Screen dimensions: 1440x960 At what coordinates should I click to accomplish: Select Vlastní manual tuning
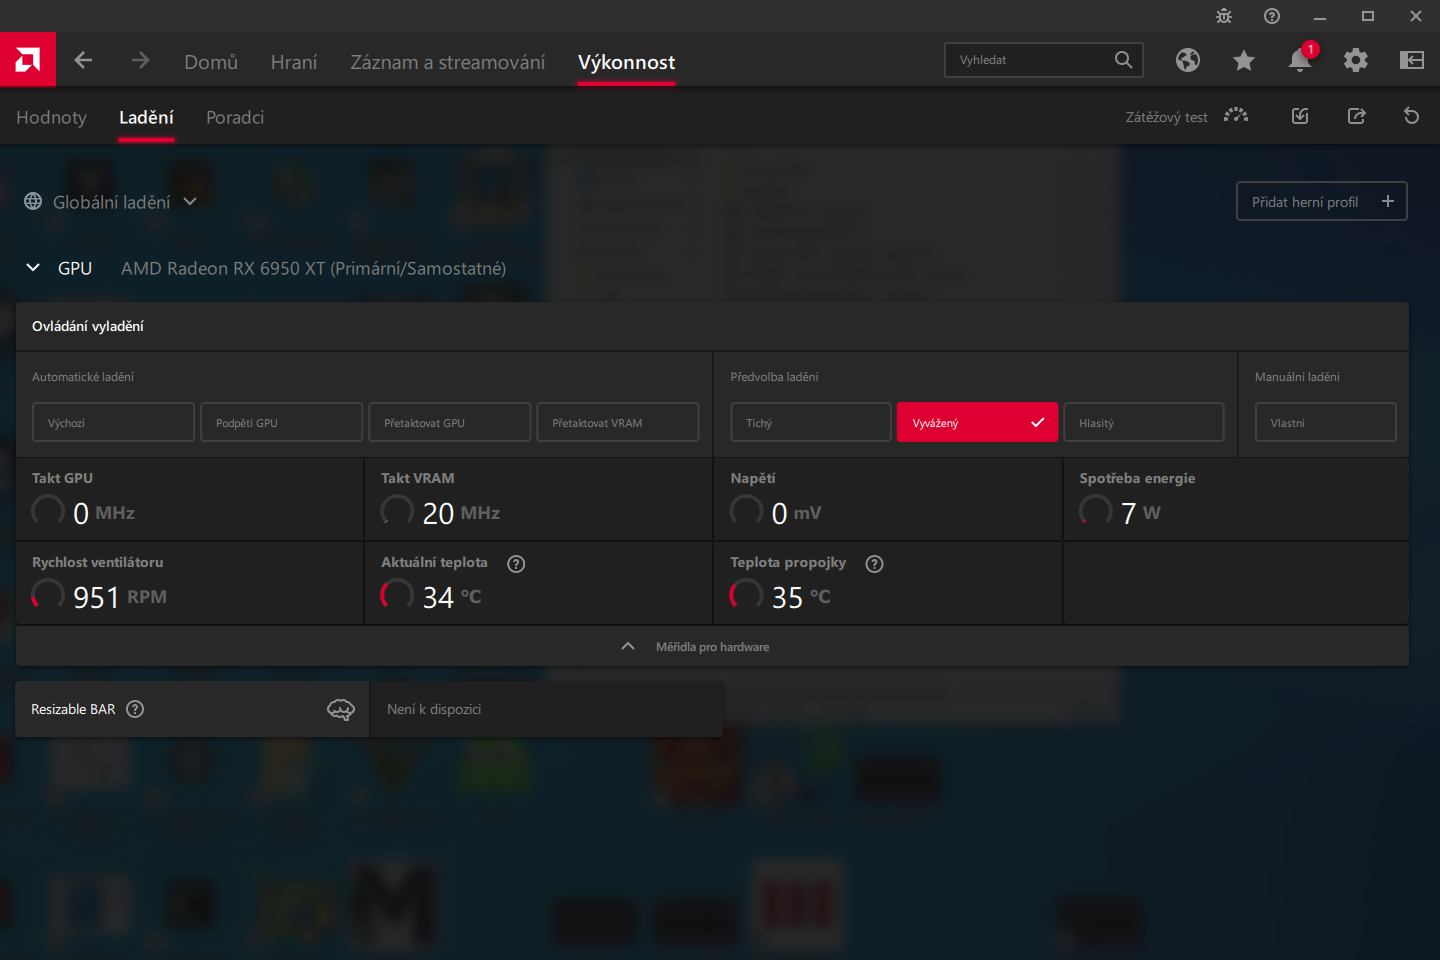pyautogui.click(x=1326, y=422)
